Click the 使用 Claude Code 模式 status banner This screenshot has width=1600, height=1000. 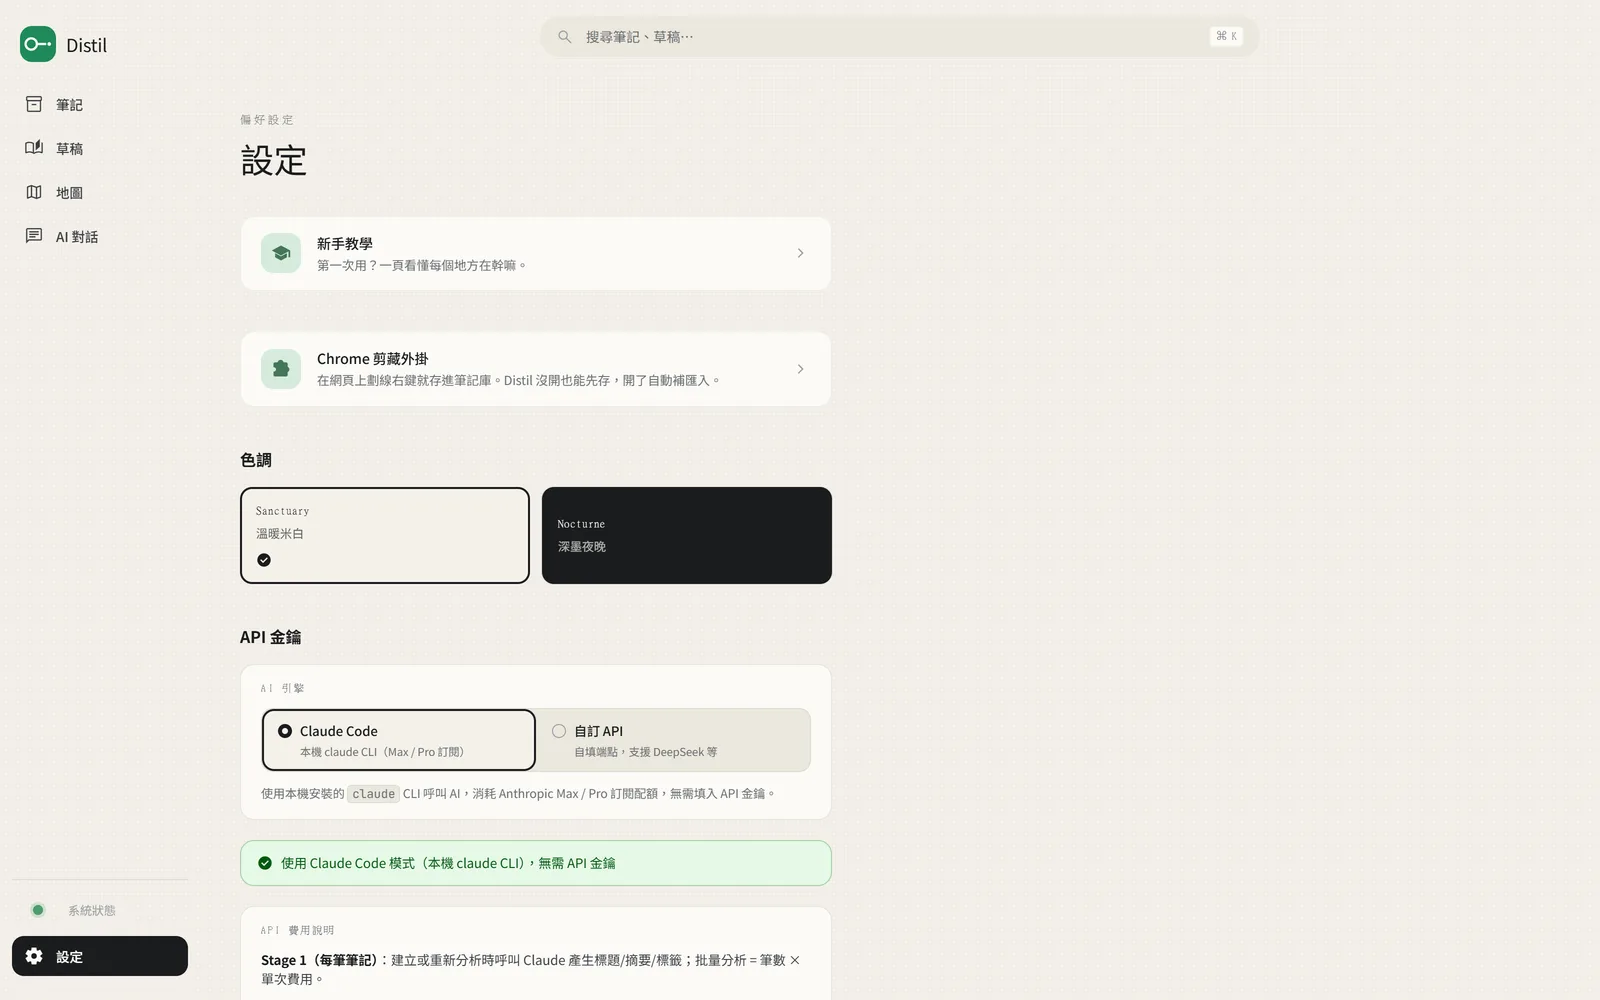(536, 863)
